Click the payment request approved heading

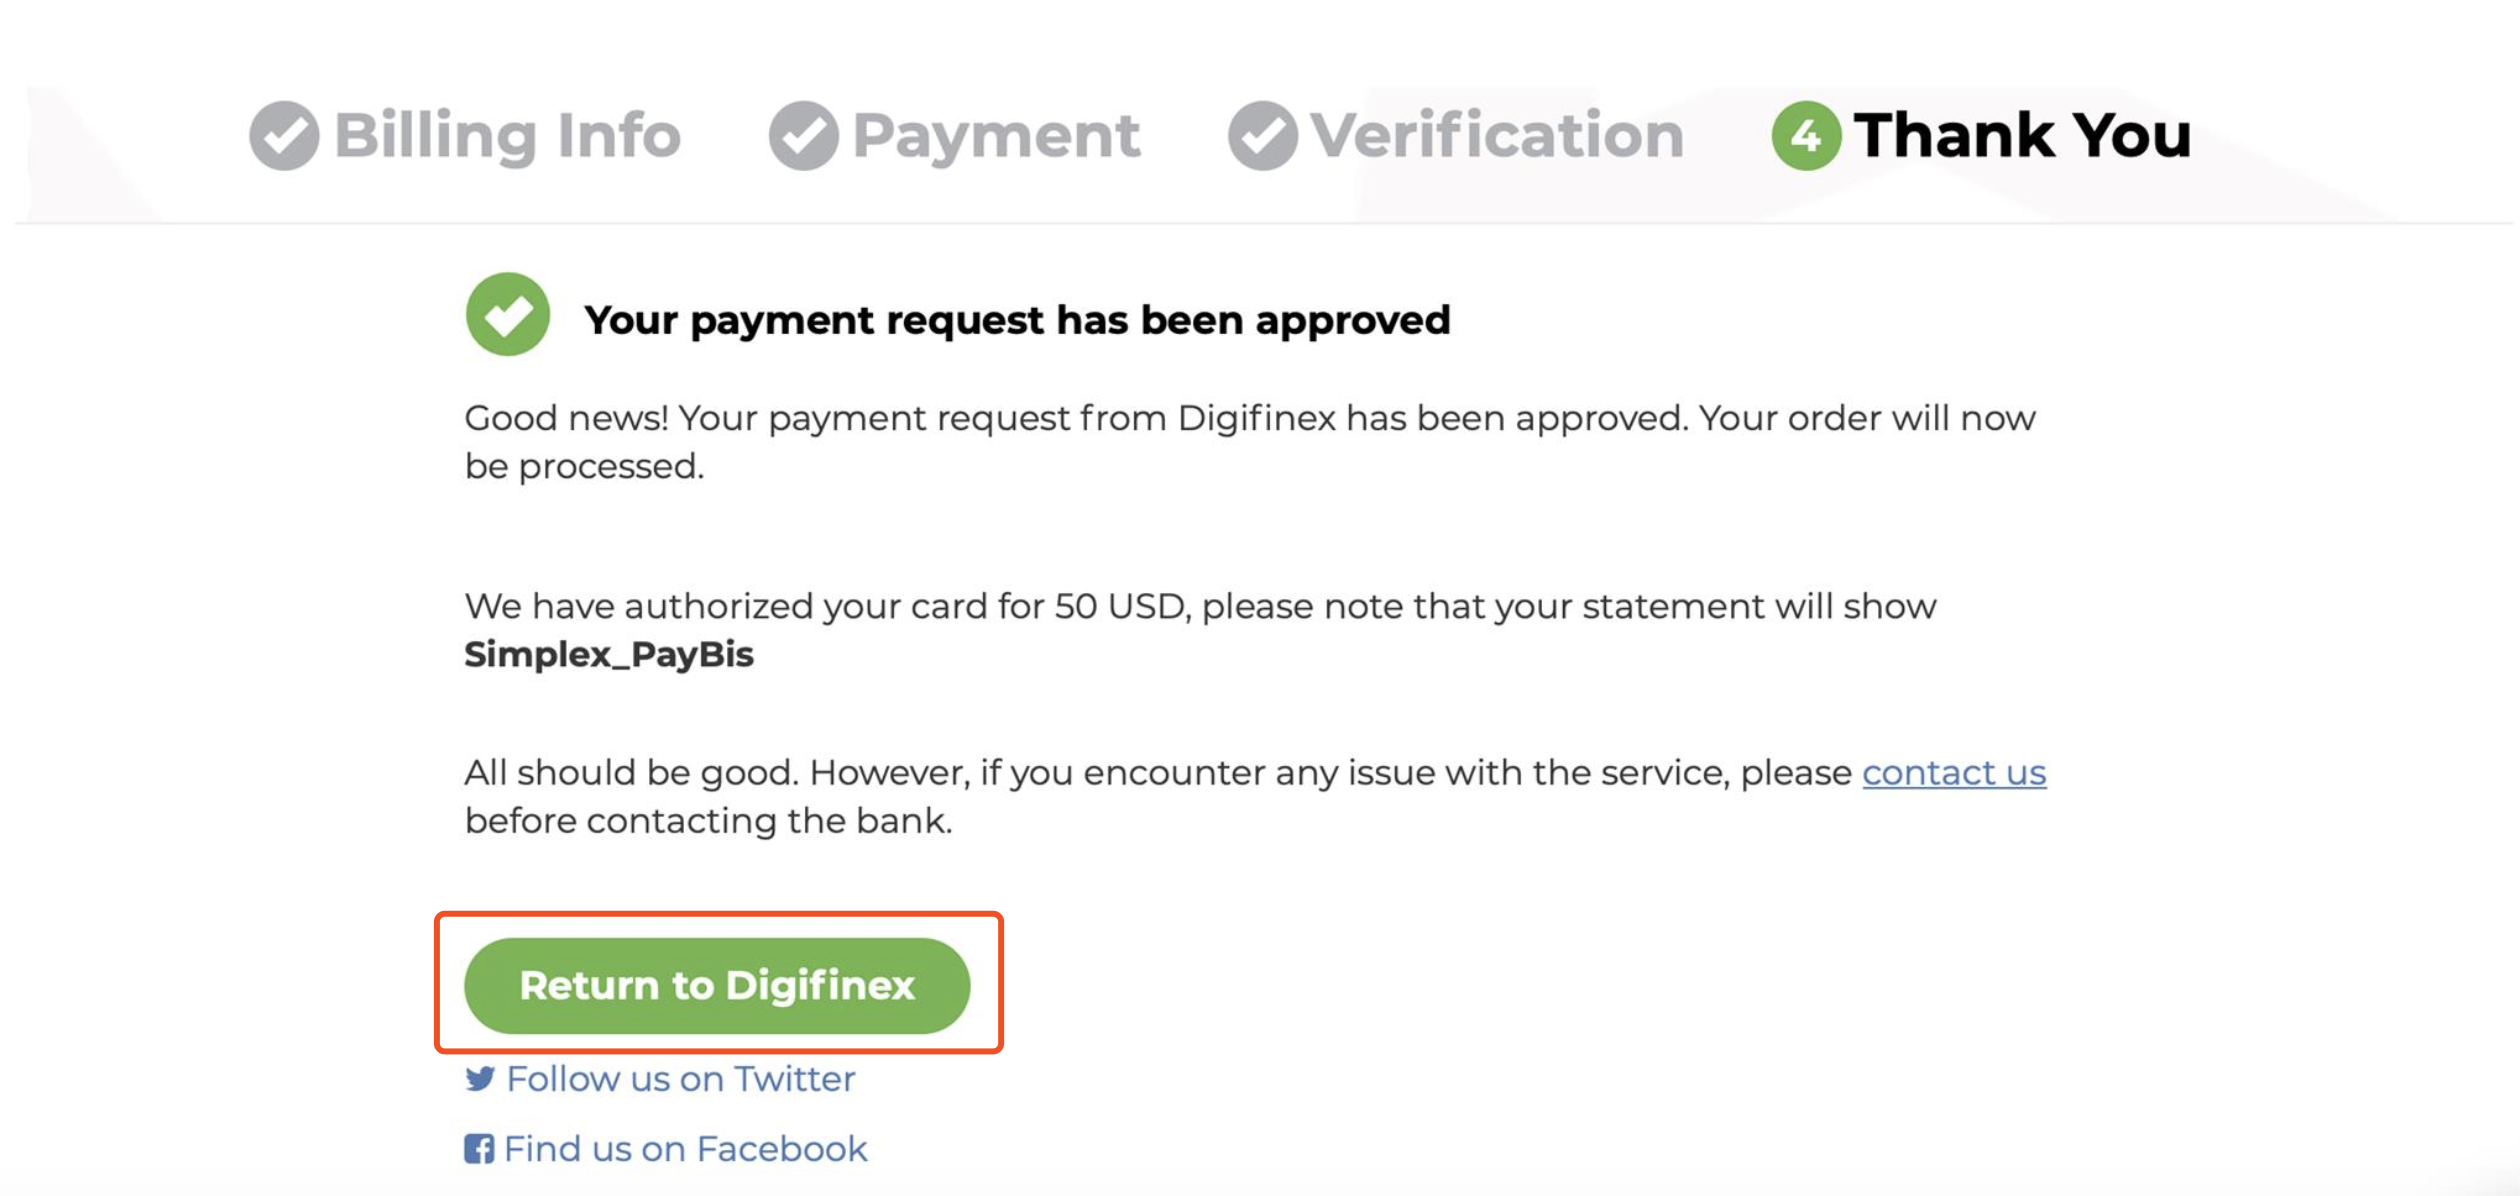click(x=1017, y=320)
